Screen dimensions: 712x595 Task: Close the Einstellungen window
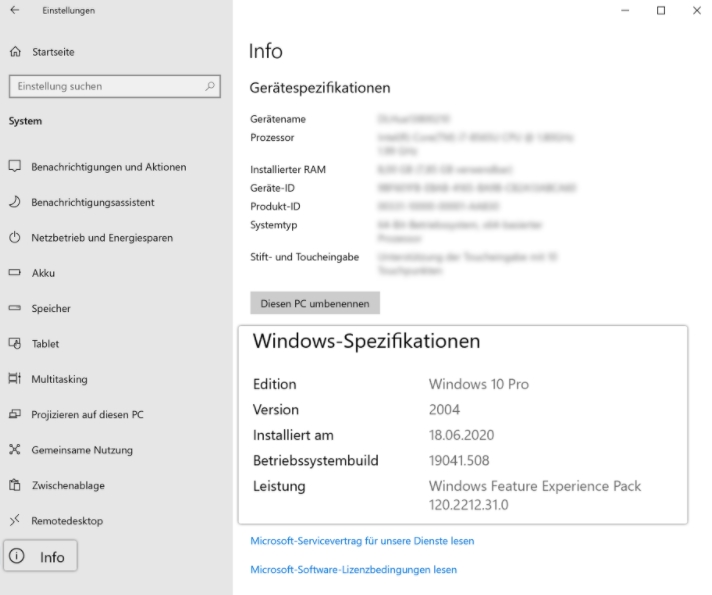click(697, 10)
